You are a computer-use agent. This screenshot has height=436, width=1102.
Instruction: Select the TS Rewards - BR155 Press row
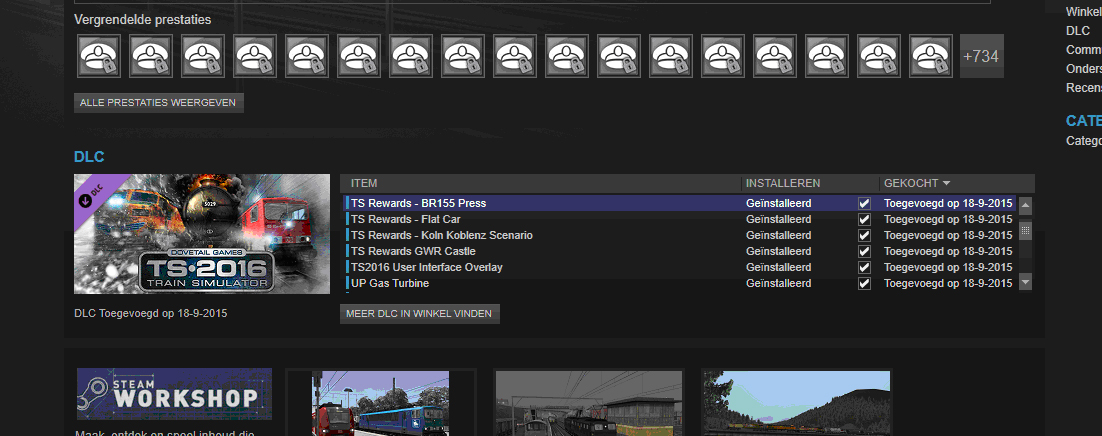[680, 203]
